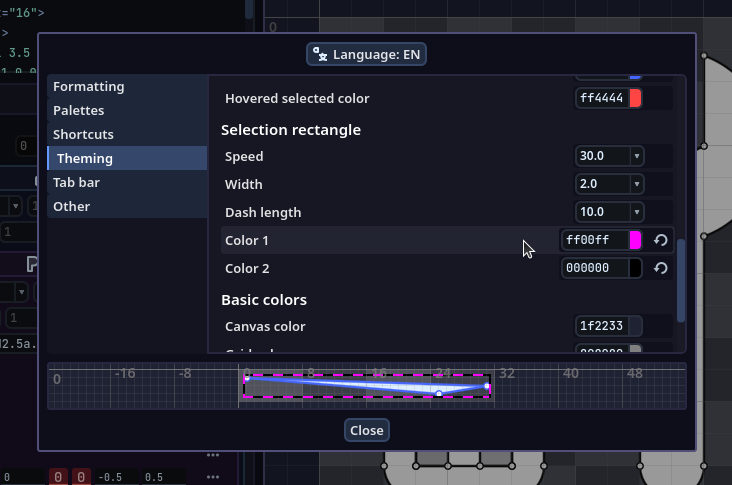Reset Color 2 to its default
The height and width of the screenshot is (485, 732).
pos(660,268)
